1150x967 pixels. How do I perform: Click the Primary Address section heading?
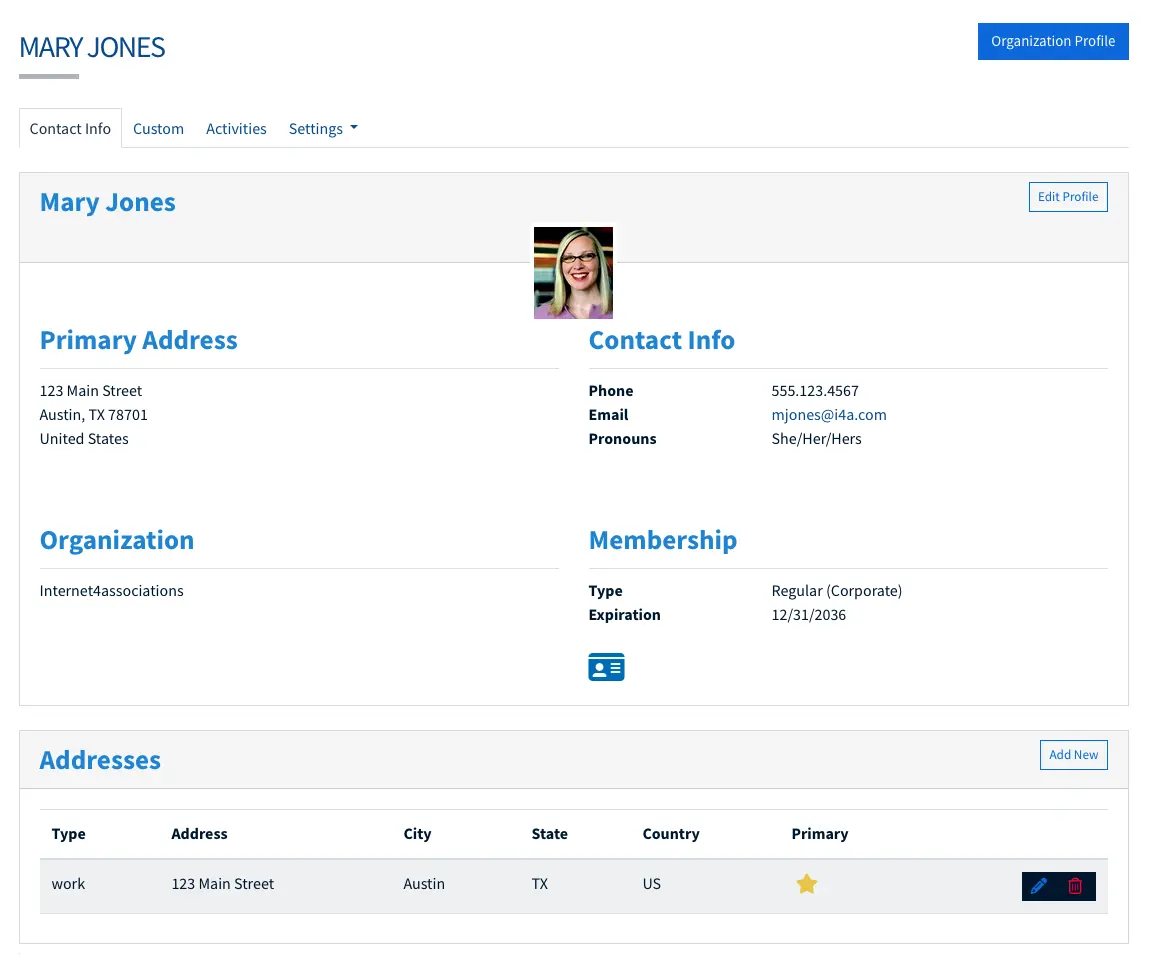click(138, 340)
